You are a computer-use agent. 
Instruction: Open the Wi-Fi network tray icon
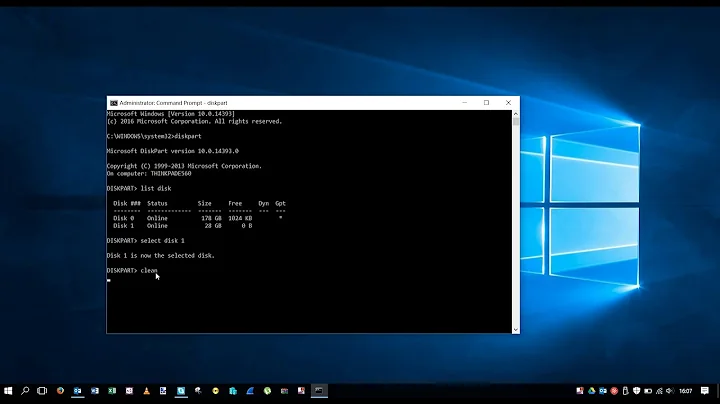point(659,391)
